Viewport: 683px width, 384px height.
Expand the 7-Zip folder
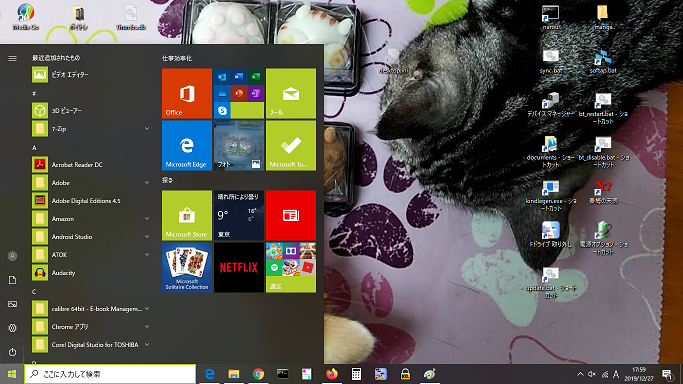coord(91,129)
